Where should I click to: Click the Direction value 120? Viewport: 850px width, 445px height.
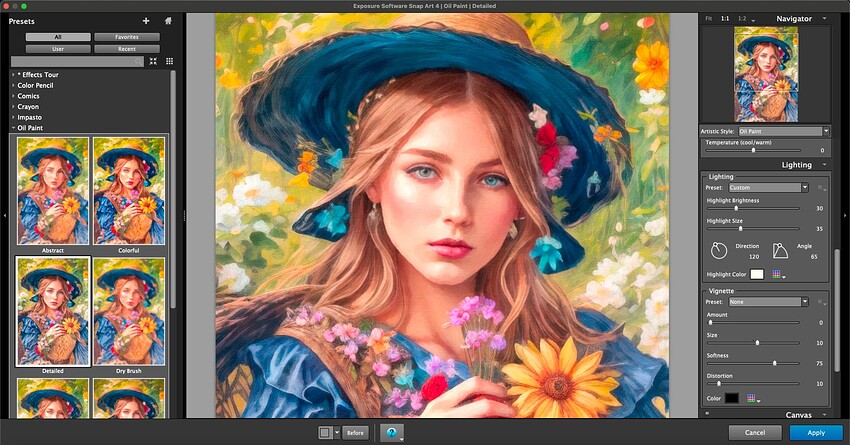[754, 257]
